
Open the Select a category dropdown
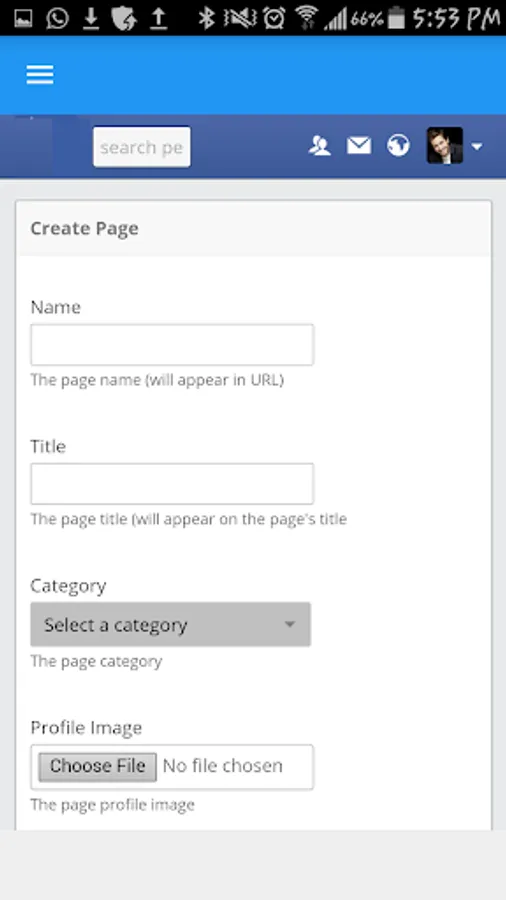pyautogui.click(x=170, y=624)
